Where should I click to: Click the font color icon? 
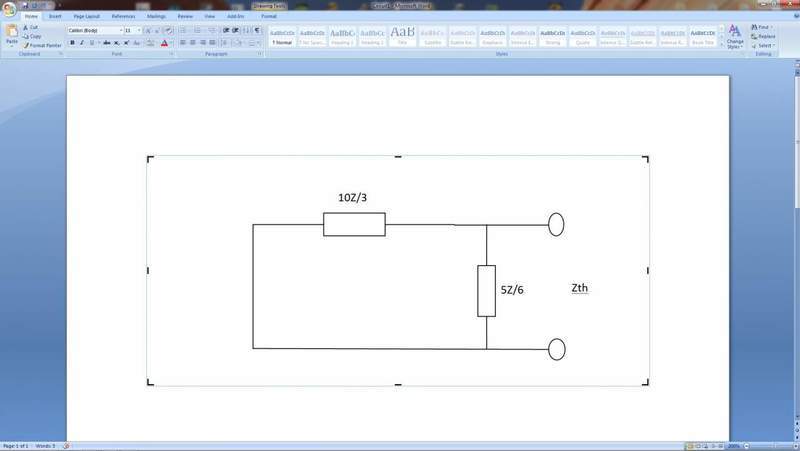click(x=164, y=44)
